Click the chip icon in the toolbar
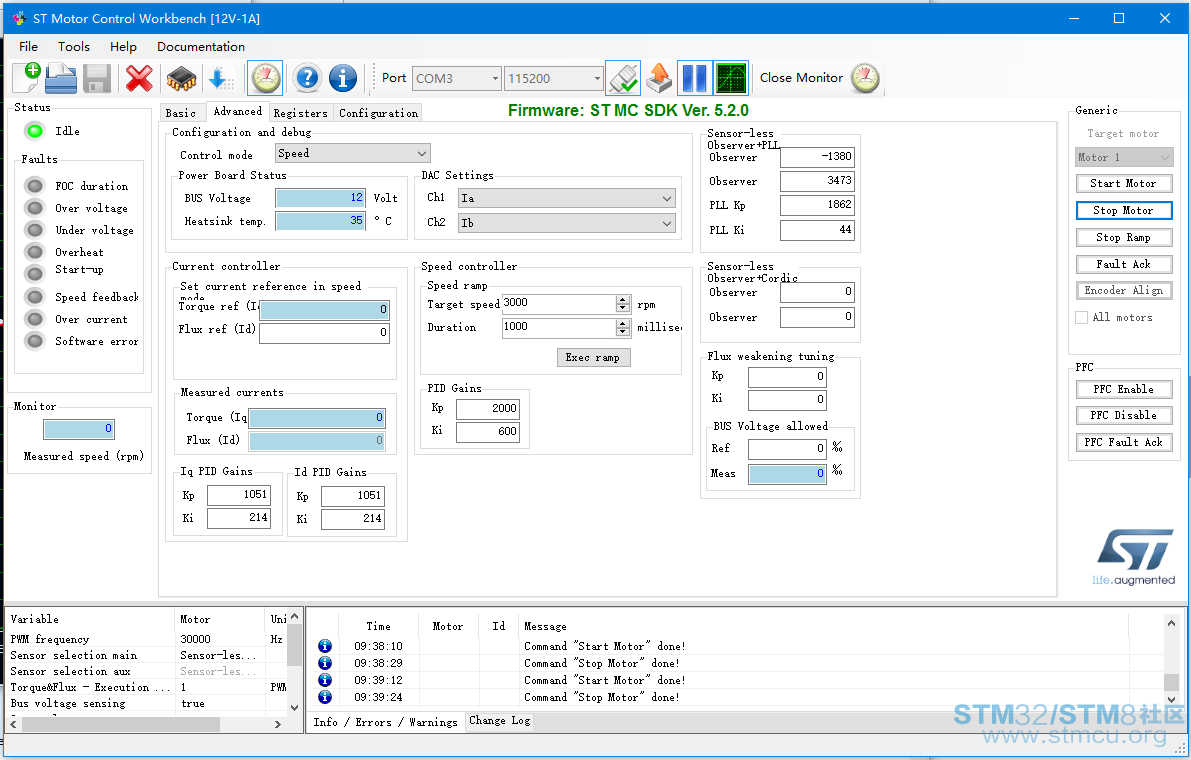Viewport: 1191px width, 760px height. 181,77
